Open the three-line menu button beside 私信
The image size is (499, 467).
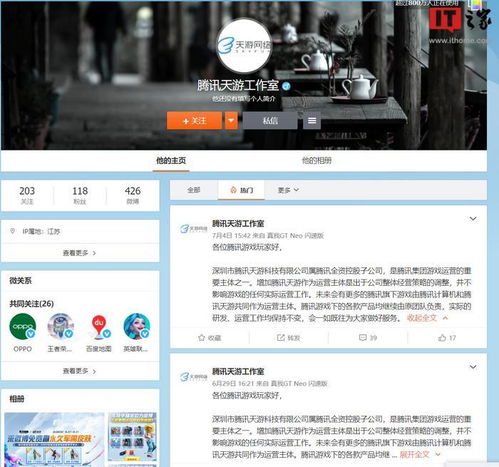point(312,120)
